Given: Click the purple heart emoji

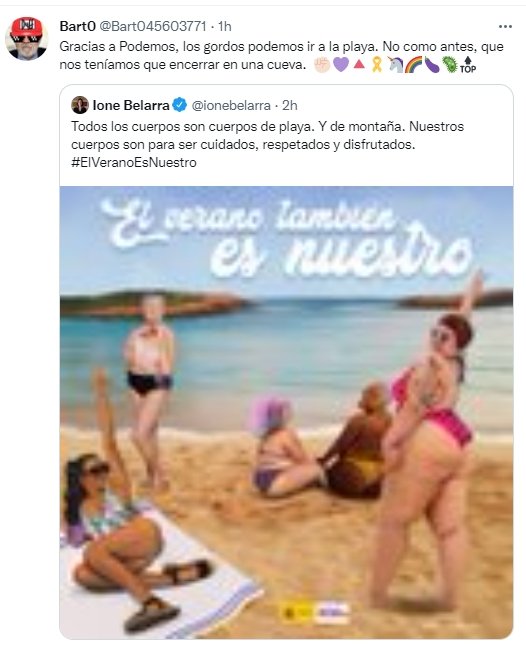Looking at the screenshot, I should click(x=341, y=65).
